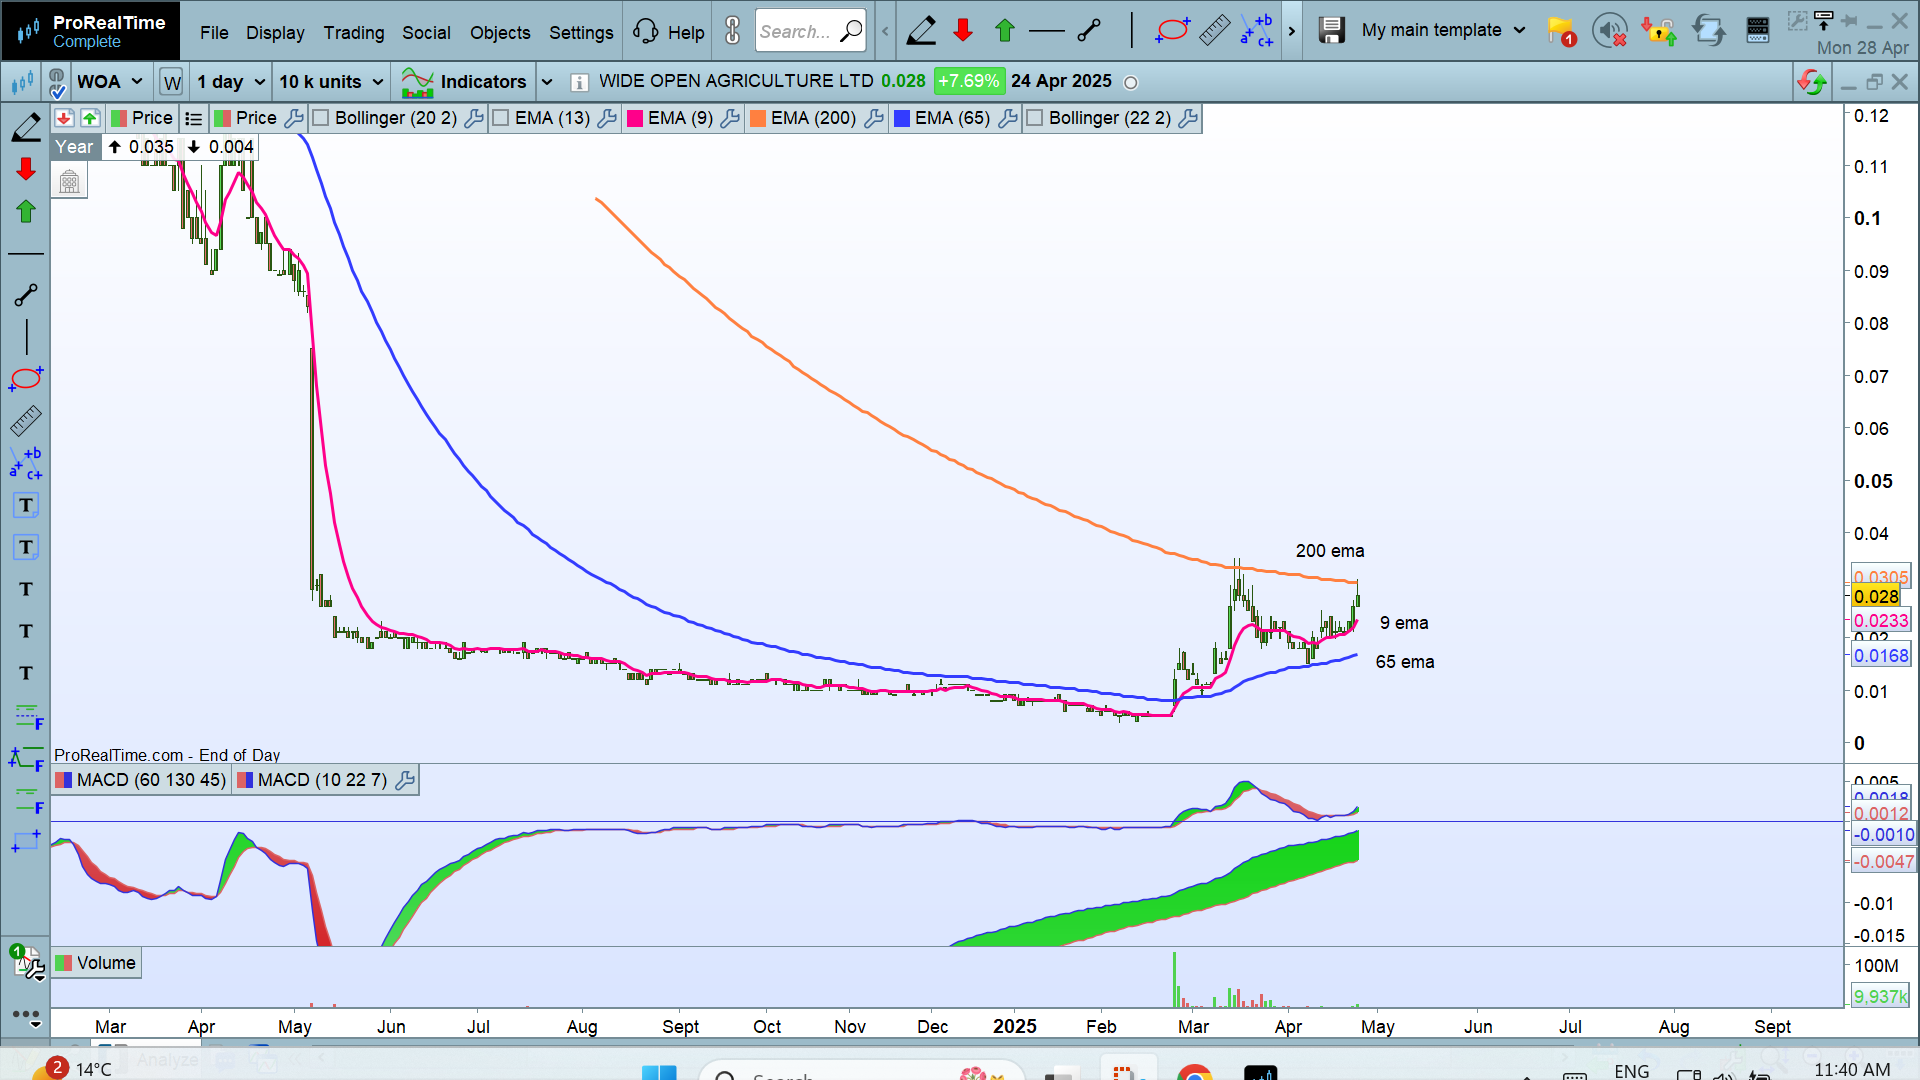Click the blue EMA (65) color swatch
1920x1080 pixels.
pyautogui.click(x=902, y=118)
